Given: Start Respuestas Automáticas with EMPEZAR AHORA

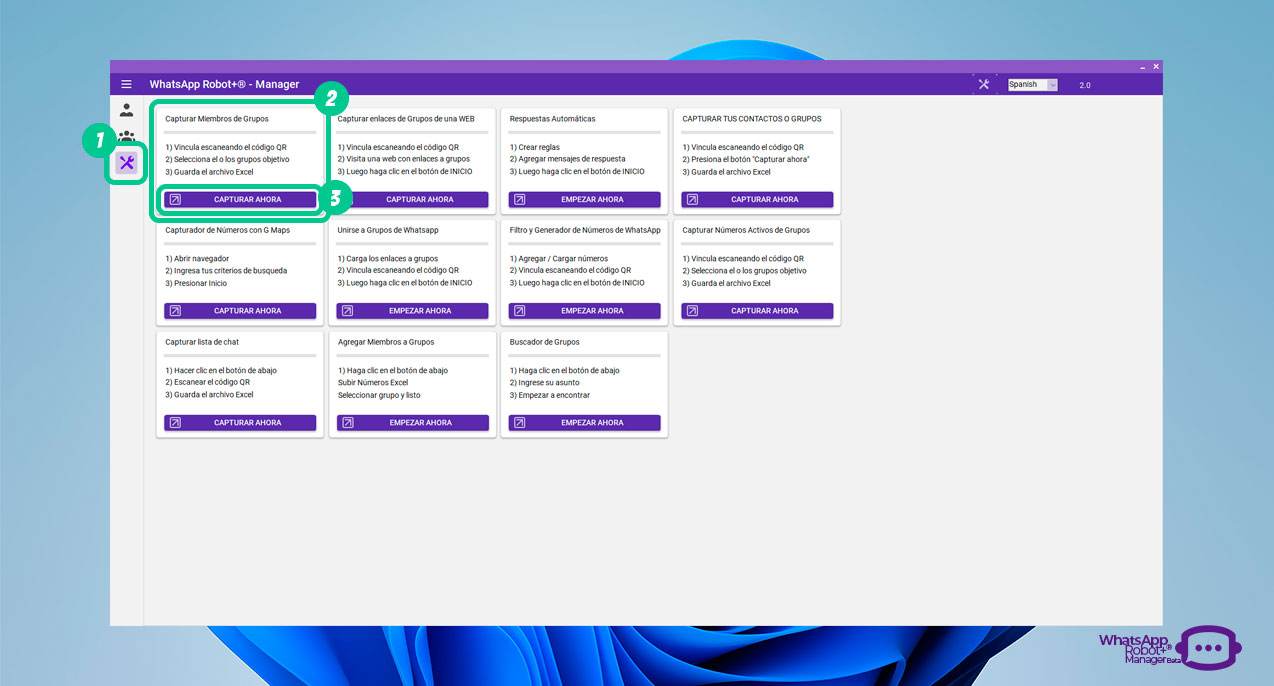Looking at the screenshot, I should pos(585,199).
